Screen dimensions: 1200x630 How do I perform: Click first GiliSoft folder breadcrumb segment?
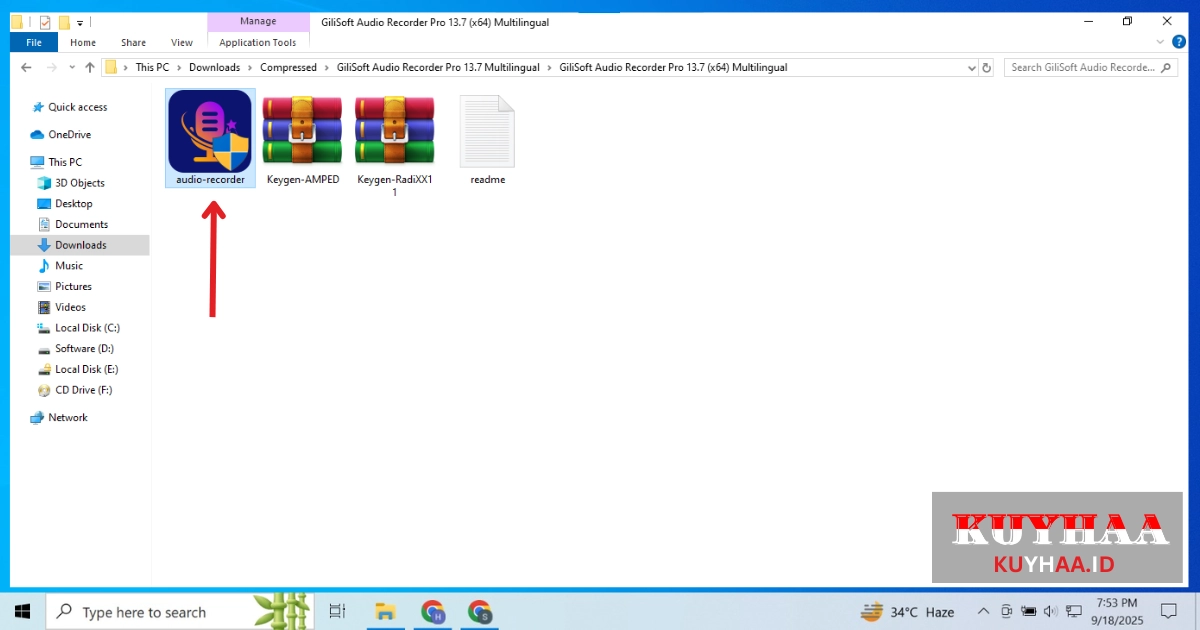(438, 67)
